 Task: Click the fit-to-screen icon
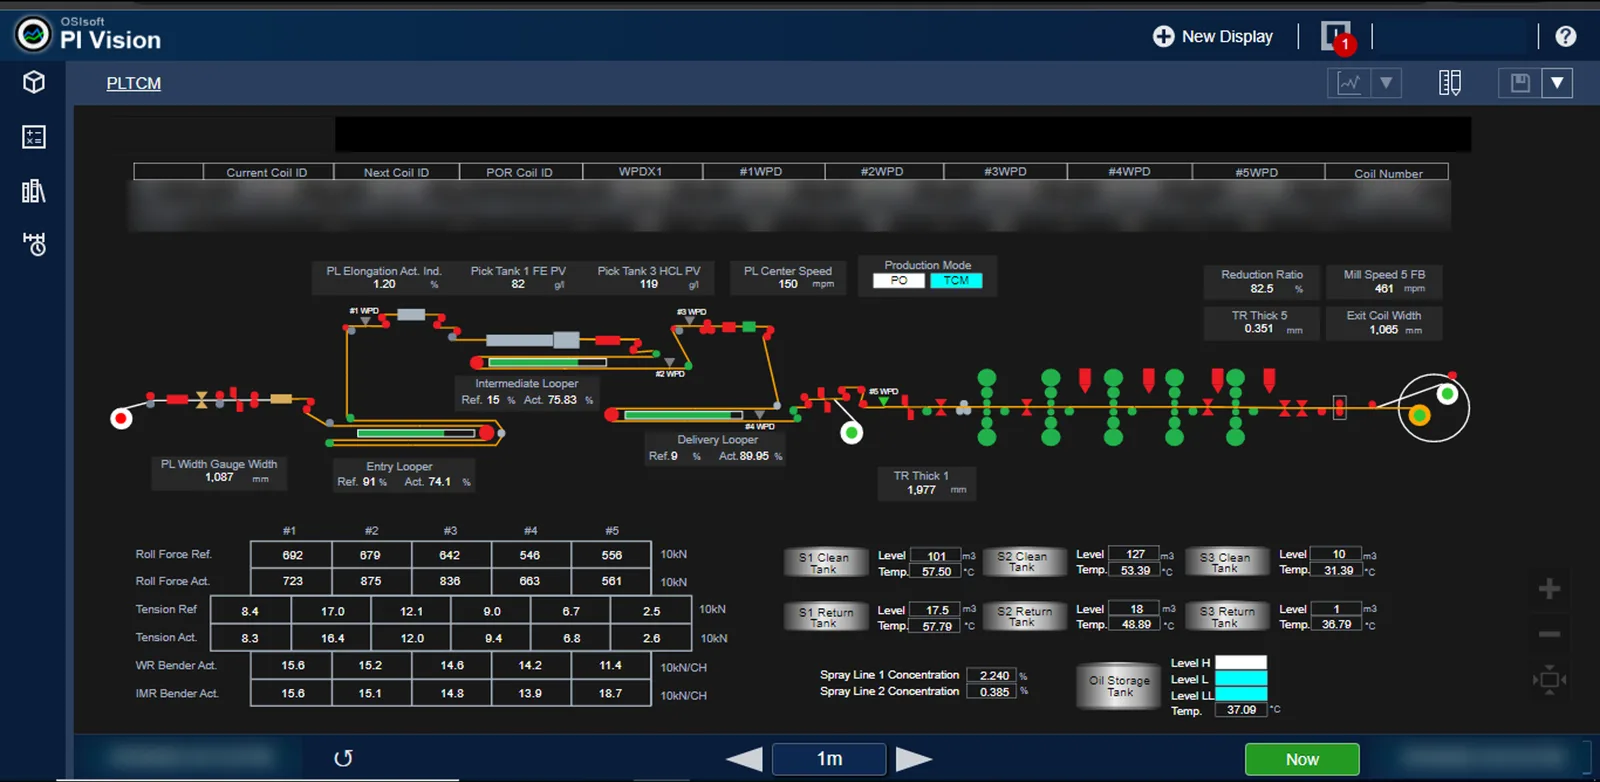coord(1549,680)
